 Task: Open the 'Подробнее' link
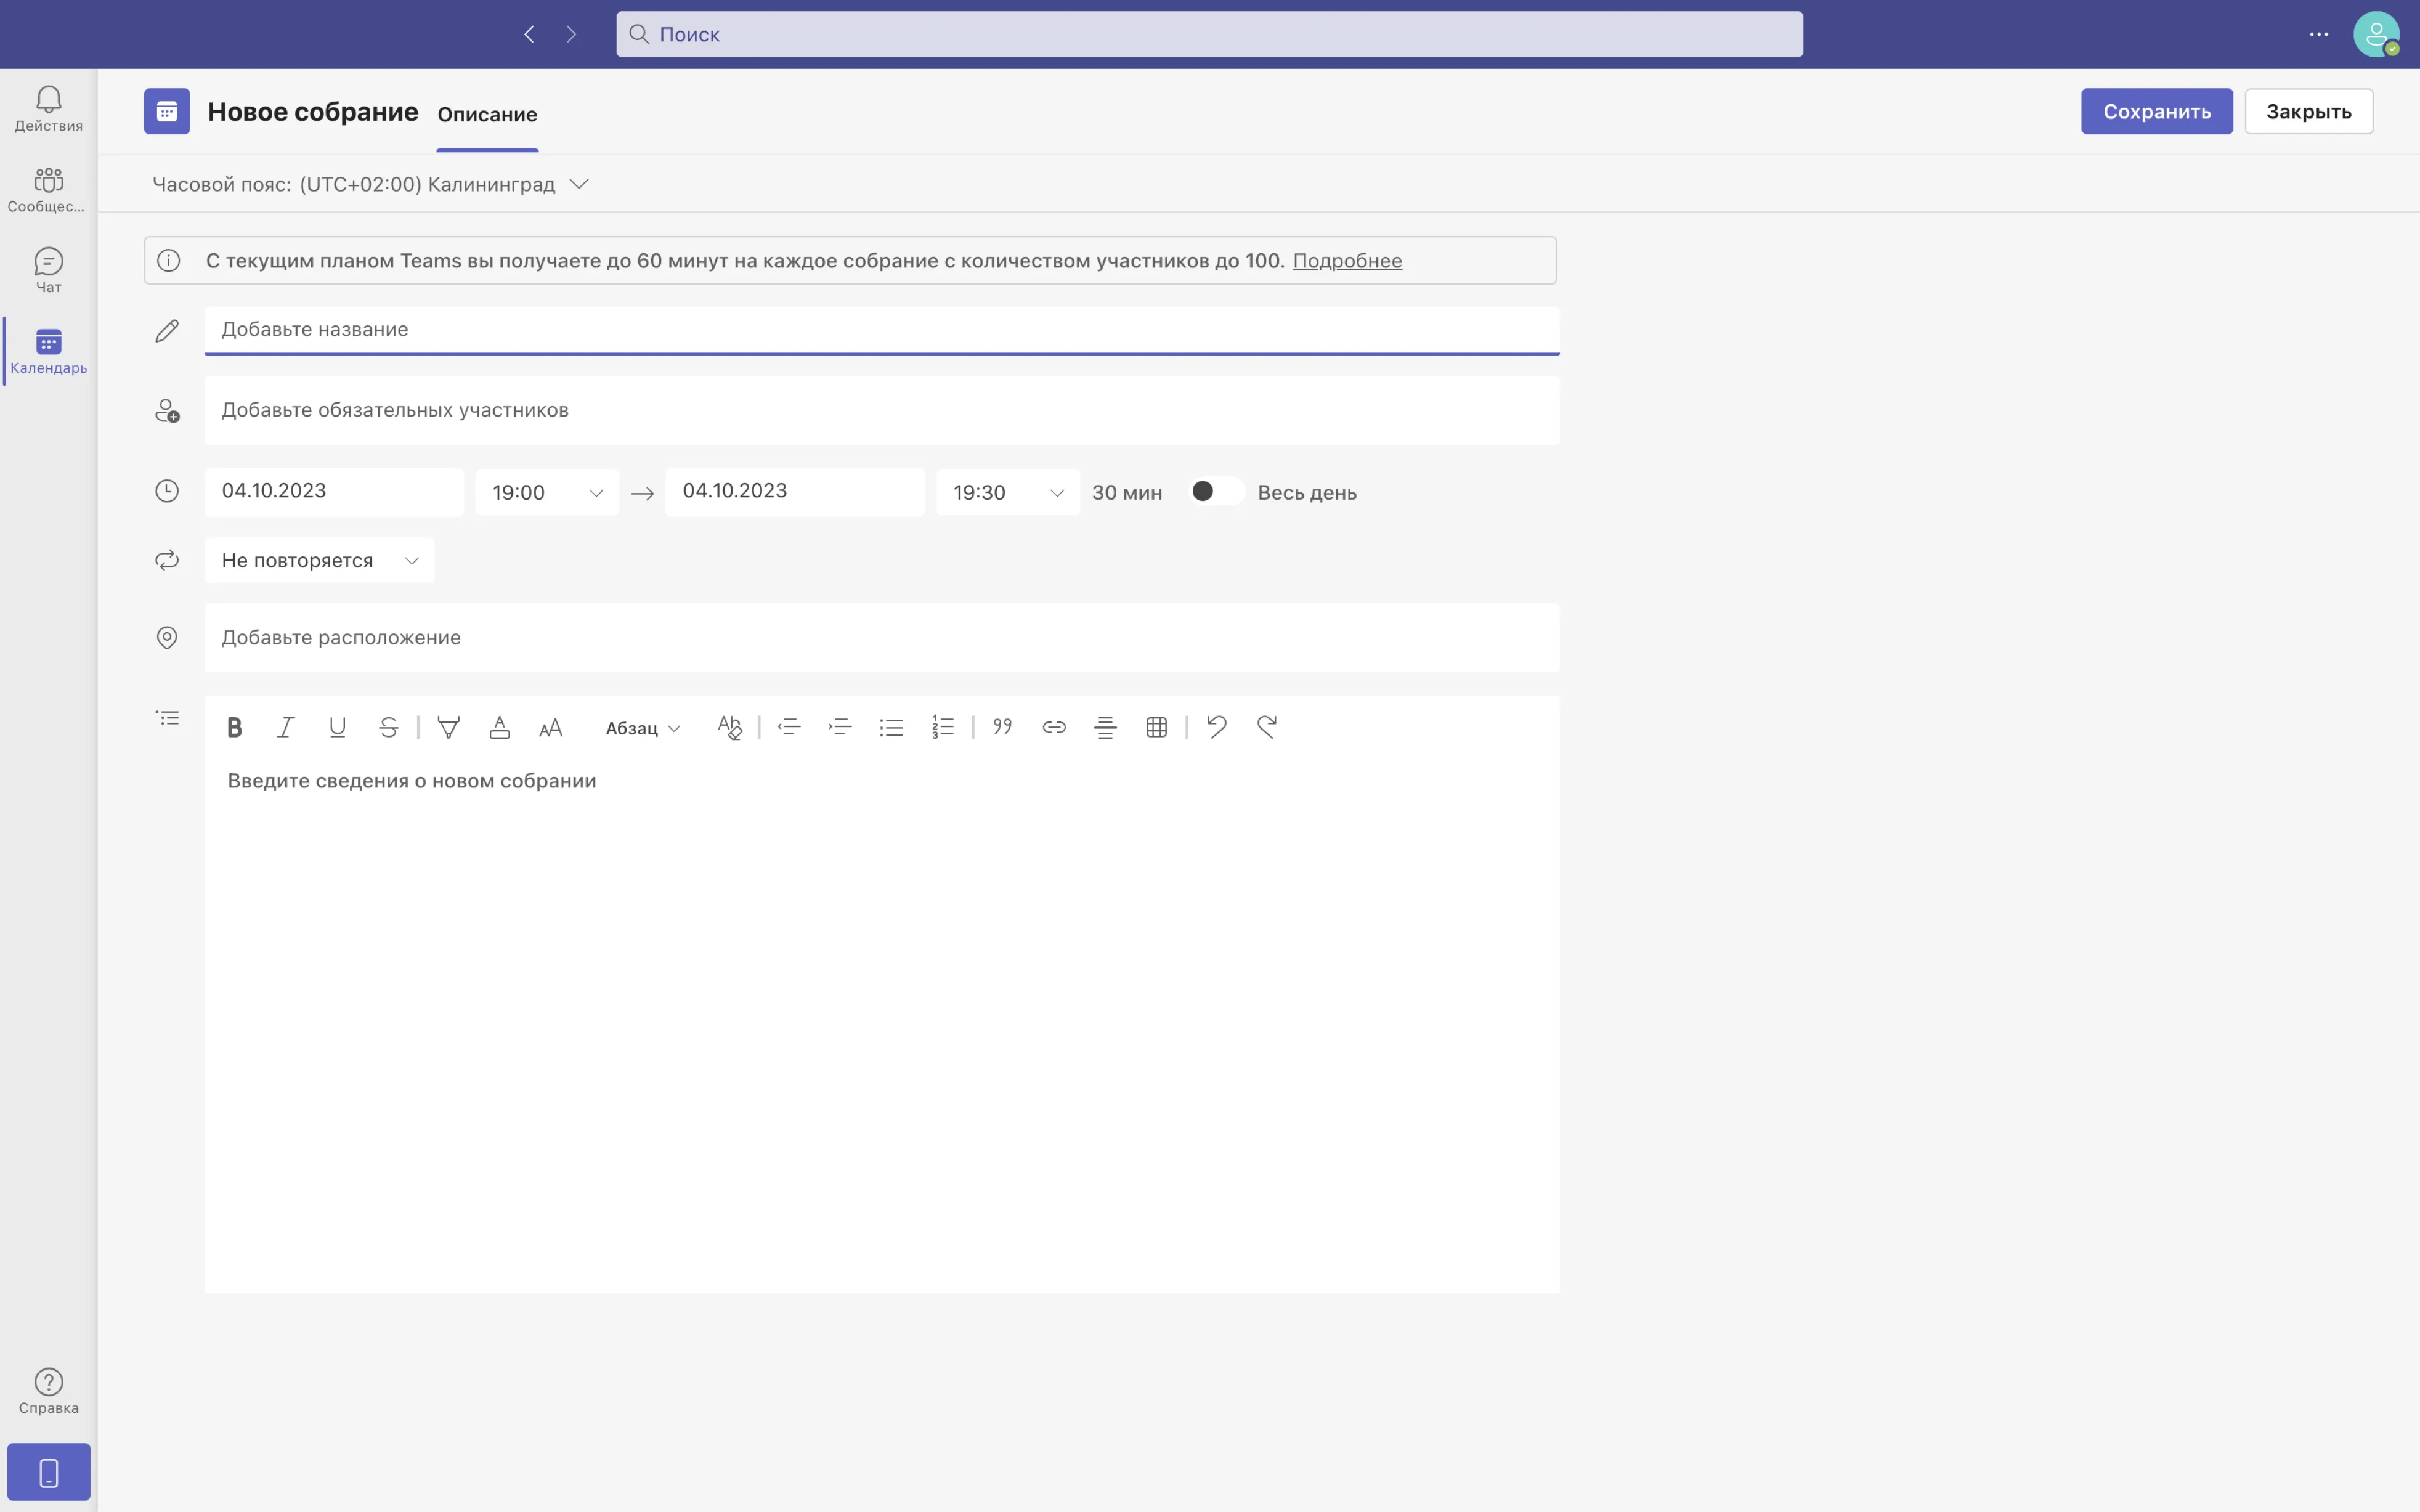click(1347, 261)
